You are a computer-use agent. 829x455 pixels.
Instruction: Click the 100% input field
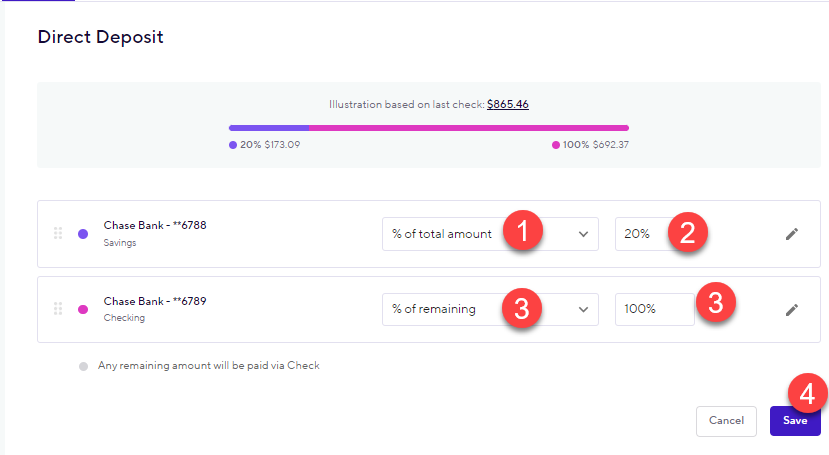tap(655, 310)
